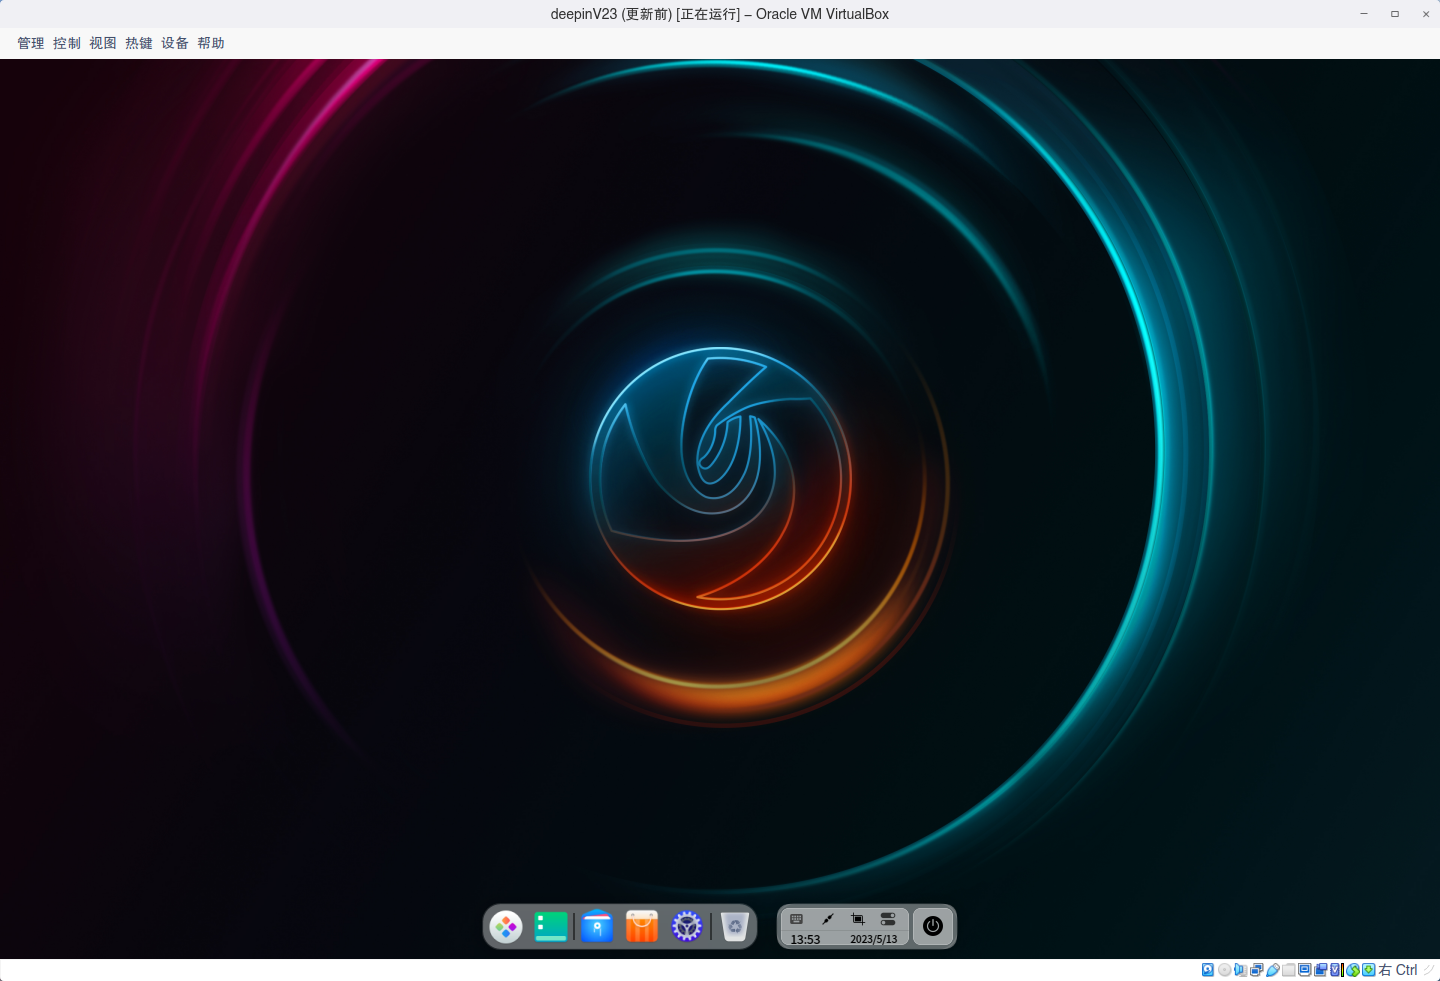
Task: Click the 2023/5/13 date display
Action: 873,939
